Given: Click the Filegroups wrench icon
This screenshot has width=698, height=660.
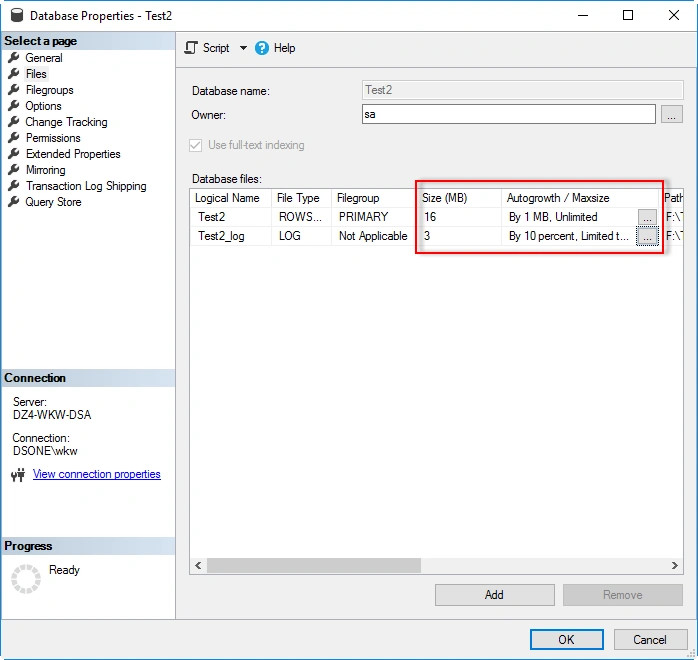Looking at the screenshot, I should pos(14,89).
